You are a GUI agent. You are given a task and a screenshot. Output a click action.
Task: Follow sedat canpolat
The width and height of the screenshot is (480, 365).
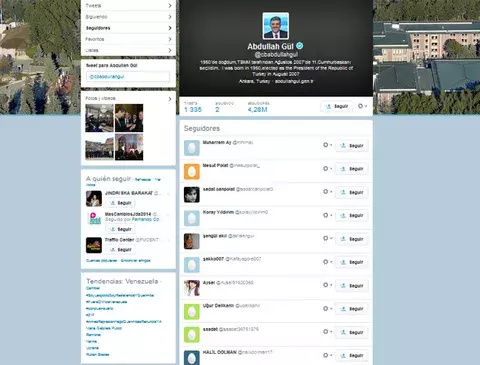tap(352, 192)
